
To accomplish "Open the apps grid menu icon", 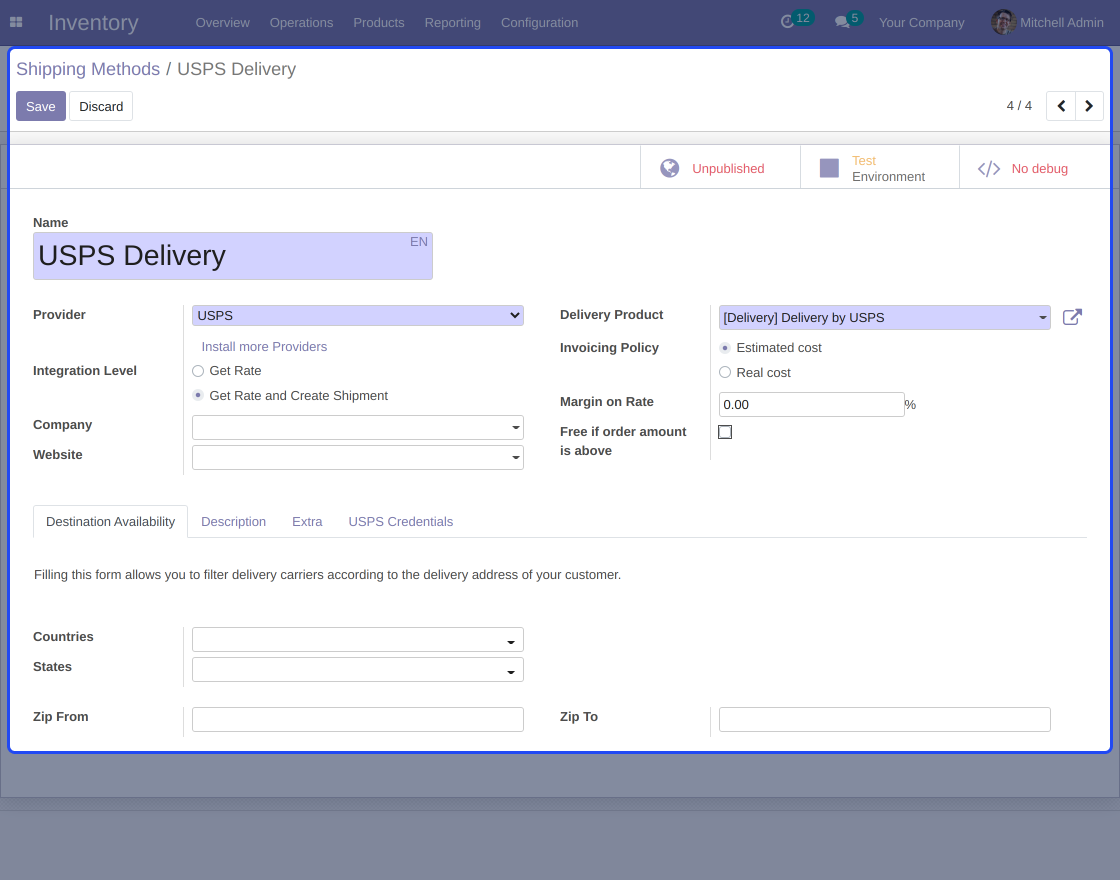I will coord(16,22).
